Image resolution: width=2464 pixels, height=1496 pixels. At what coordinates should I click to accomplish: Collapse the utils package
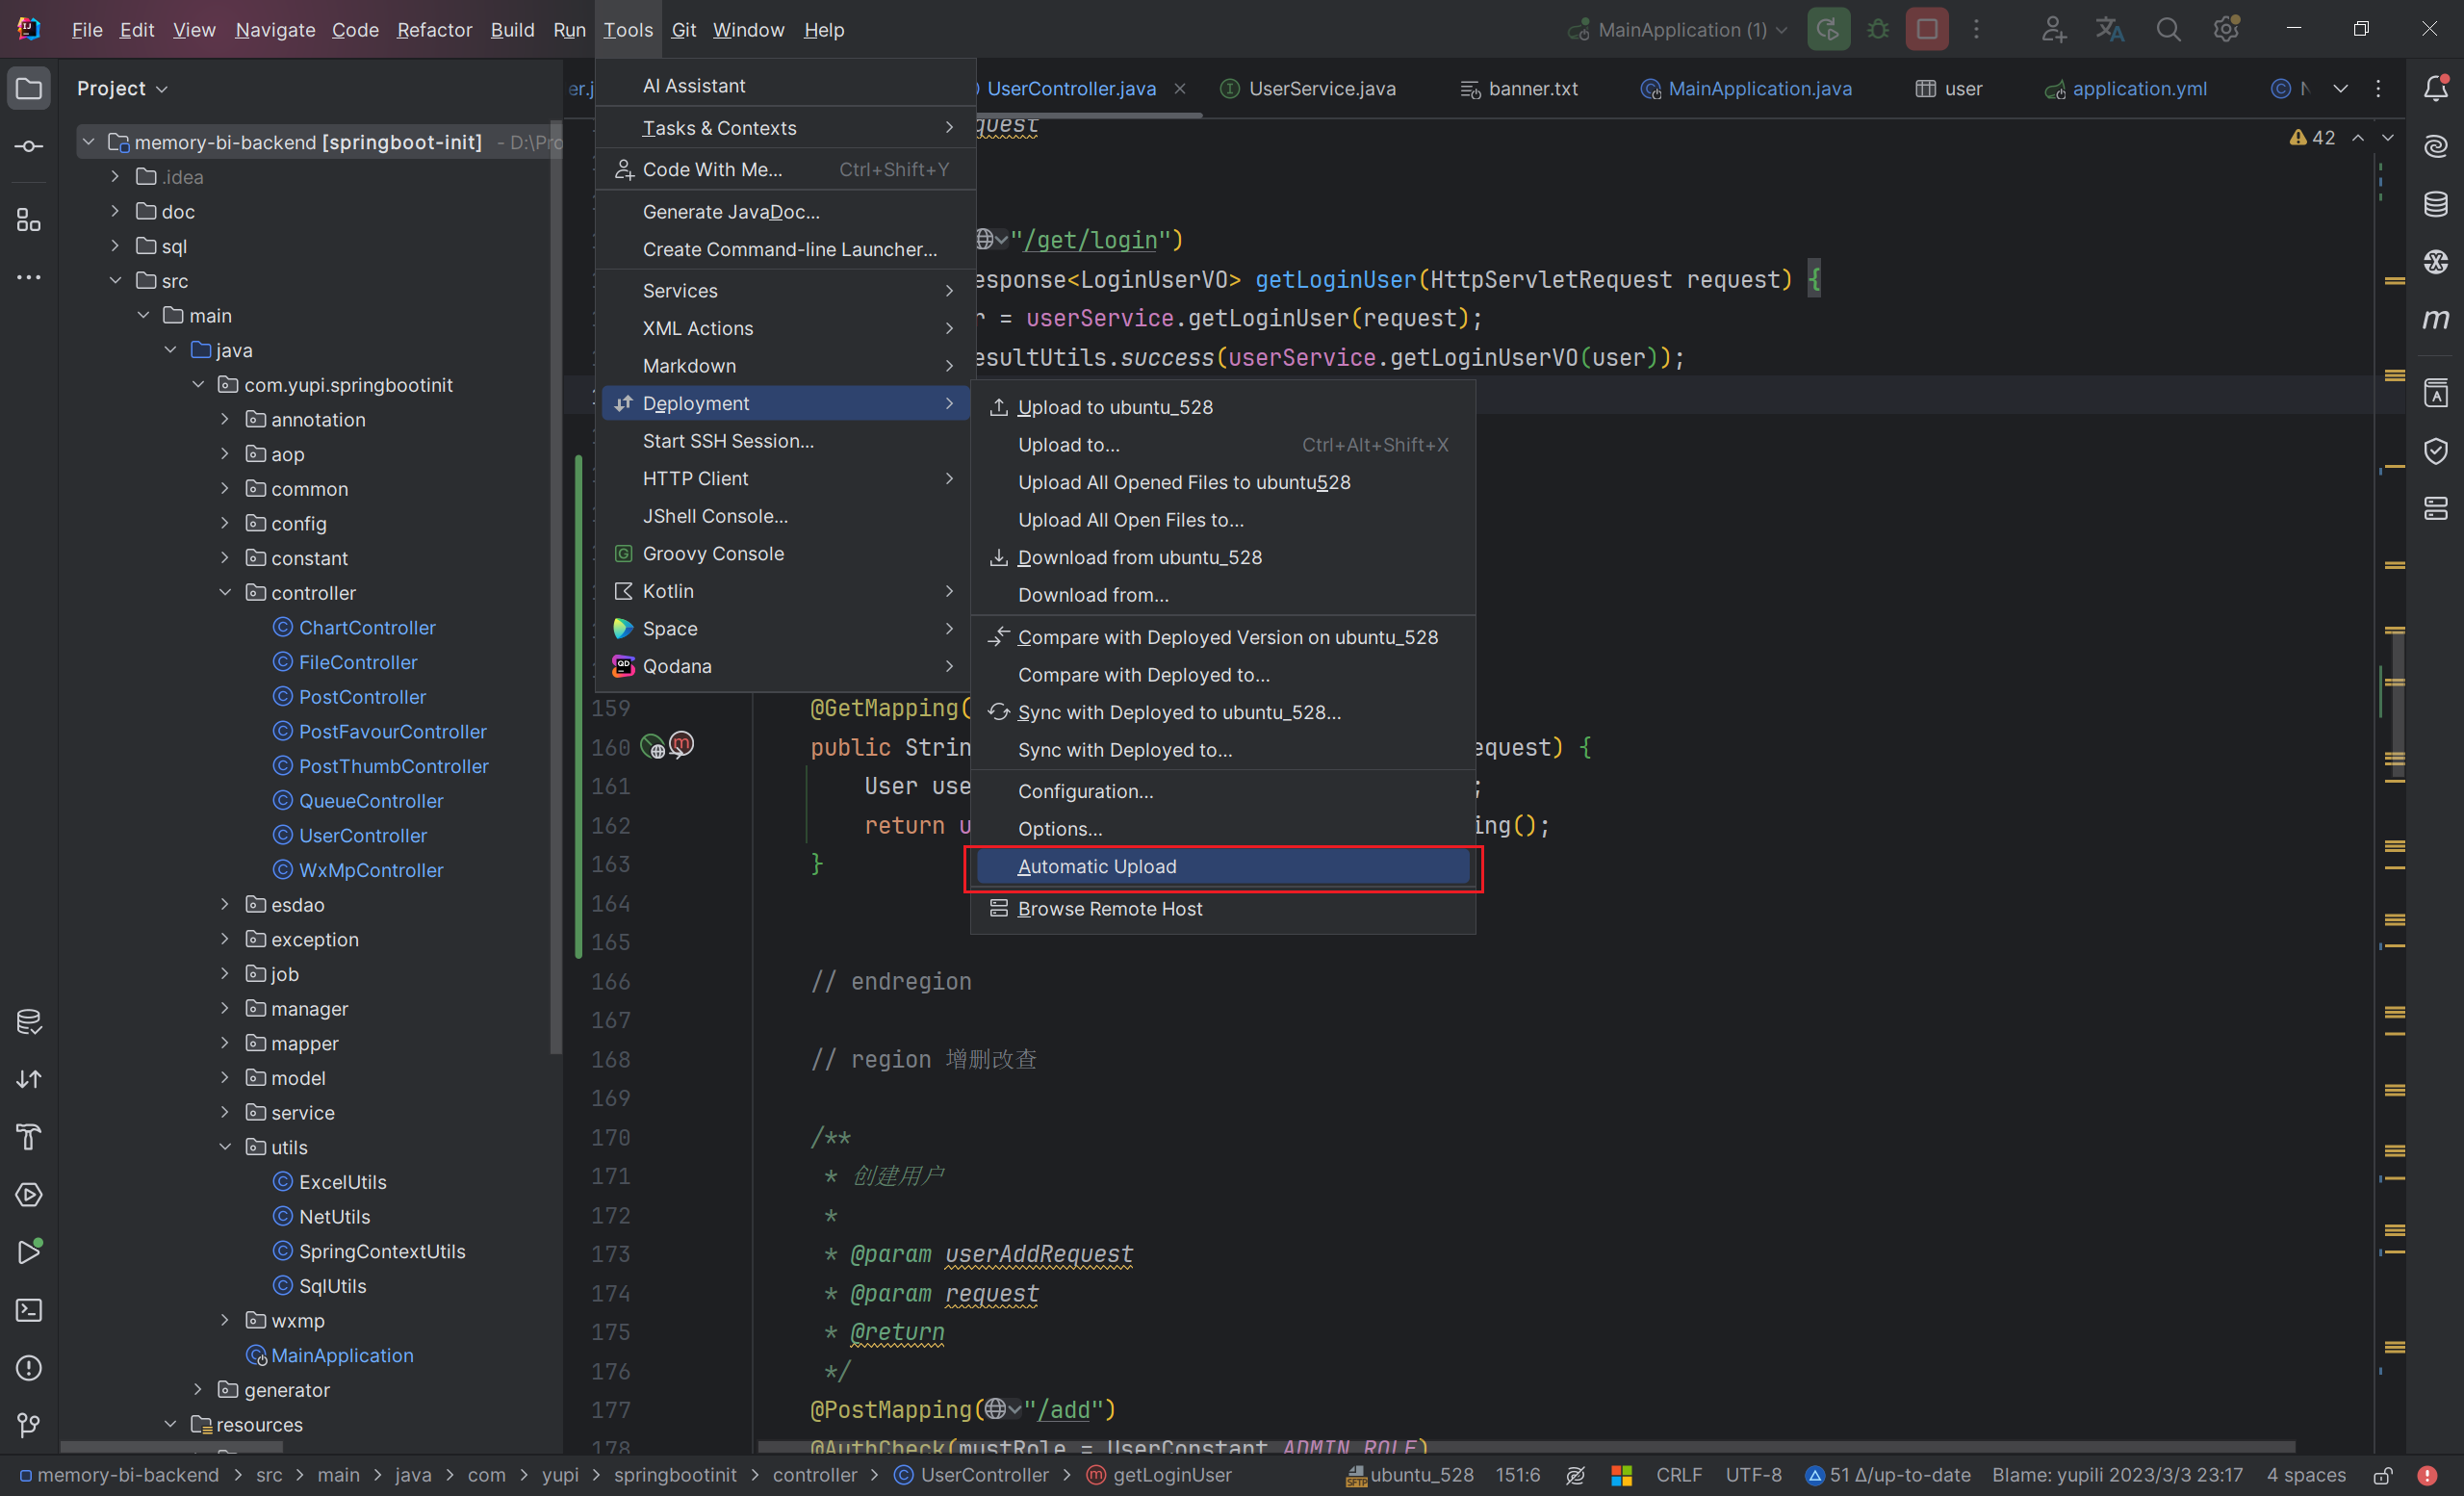point(225,1147)
